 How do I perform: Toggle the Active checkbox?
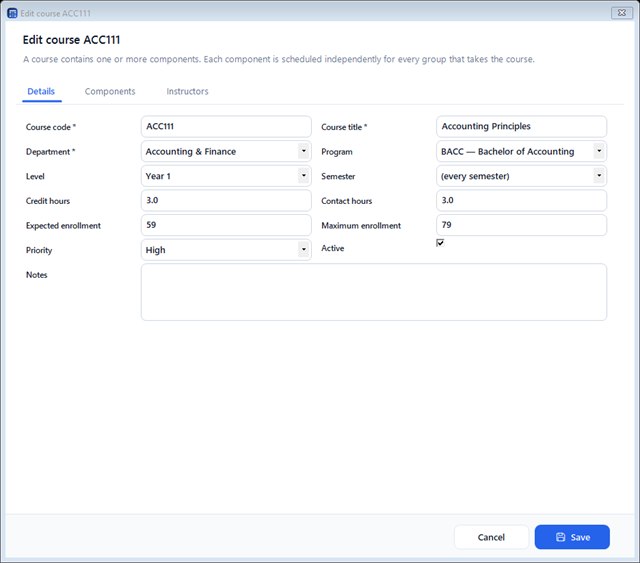pyautogui.click(x=440, y=243)
